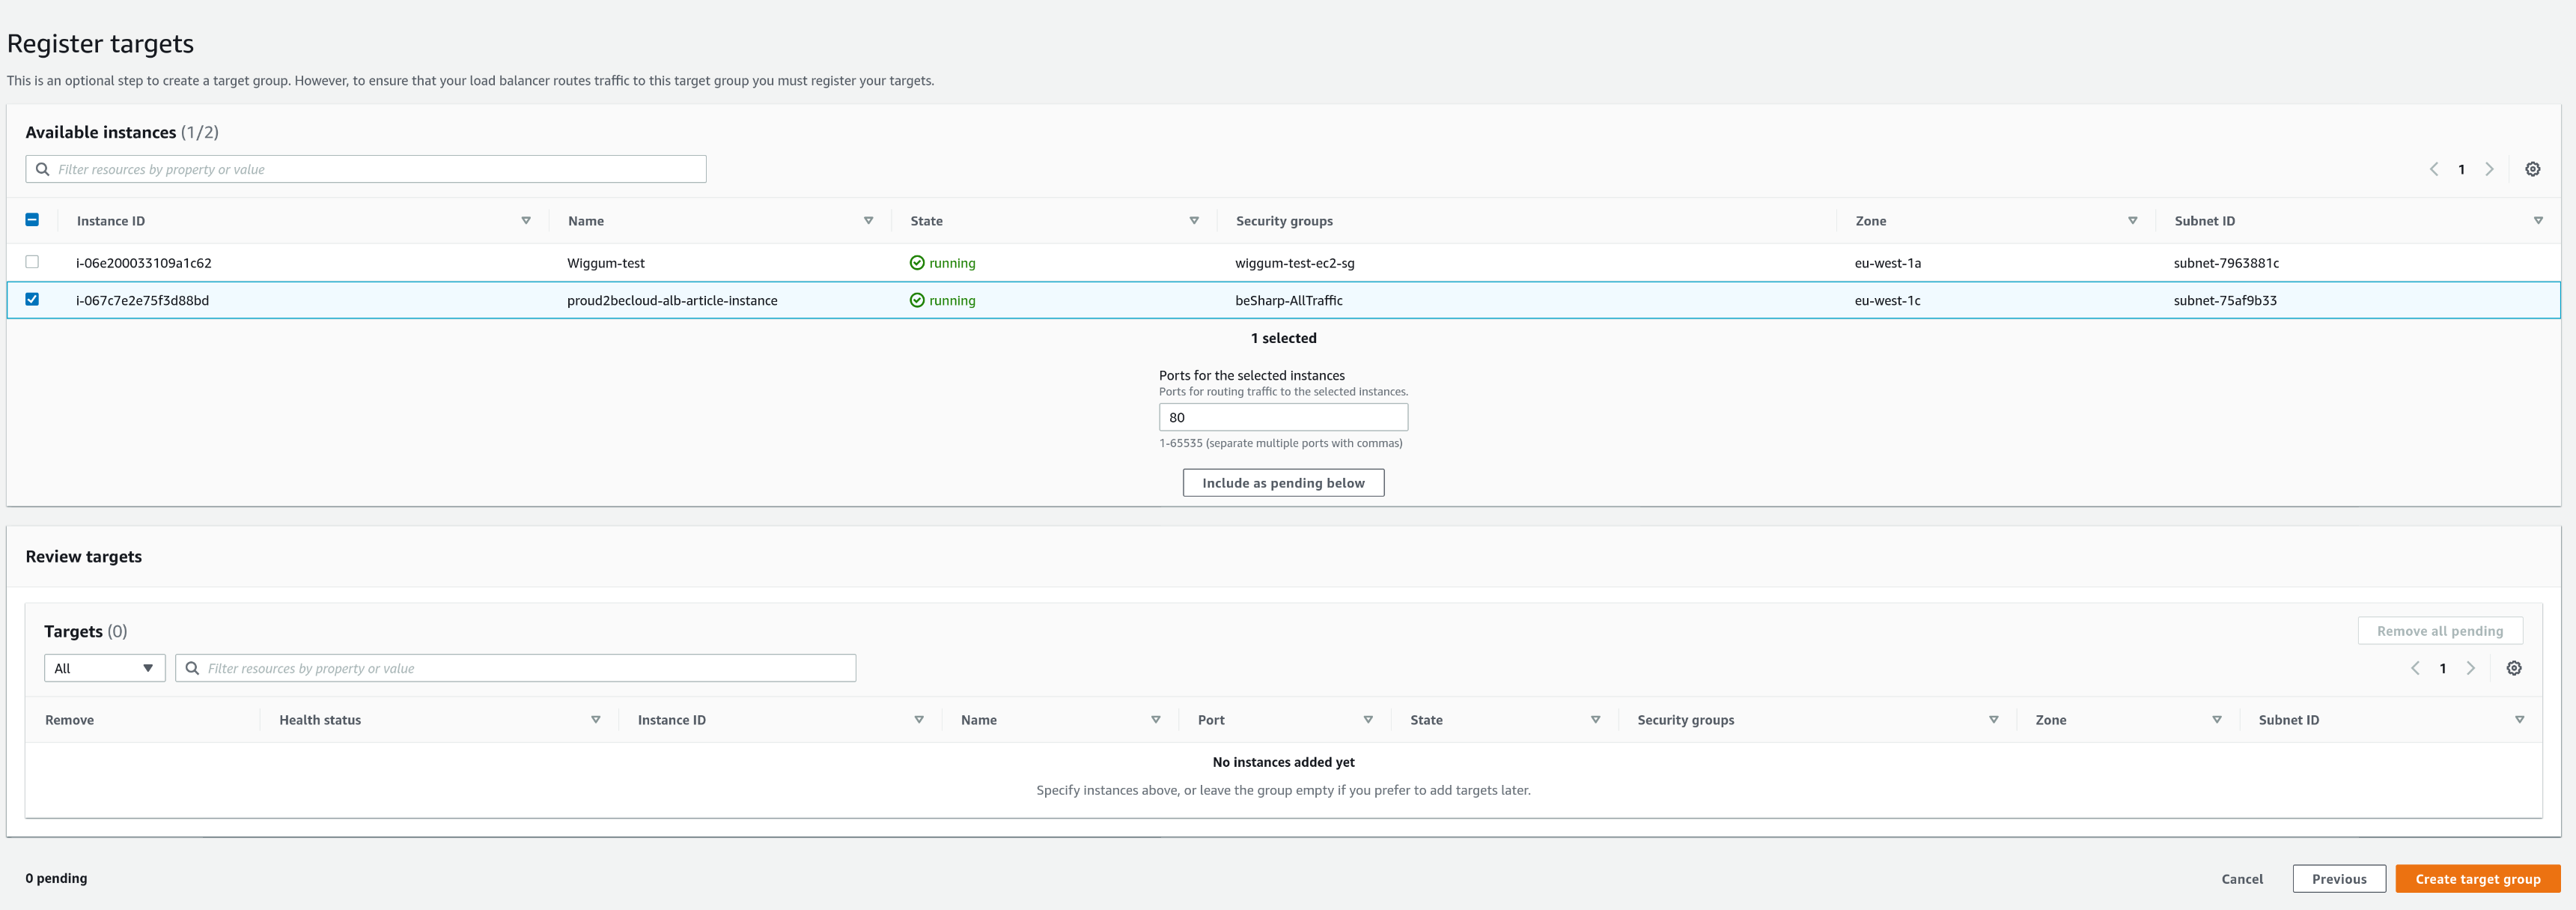This screenshot has height=910, width=2576.
Task: Click the Cancel link
Action: tap(2241, 879)
